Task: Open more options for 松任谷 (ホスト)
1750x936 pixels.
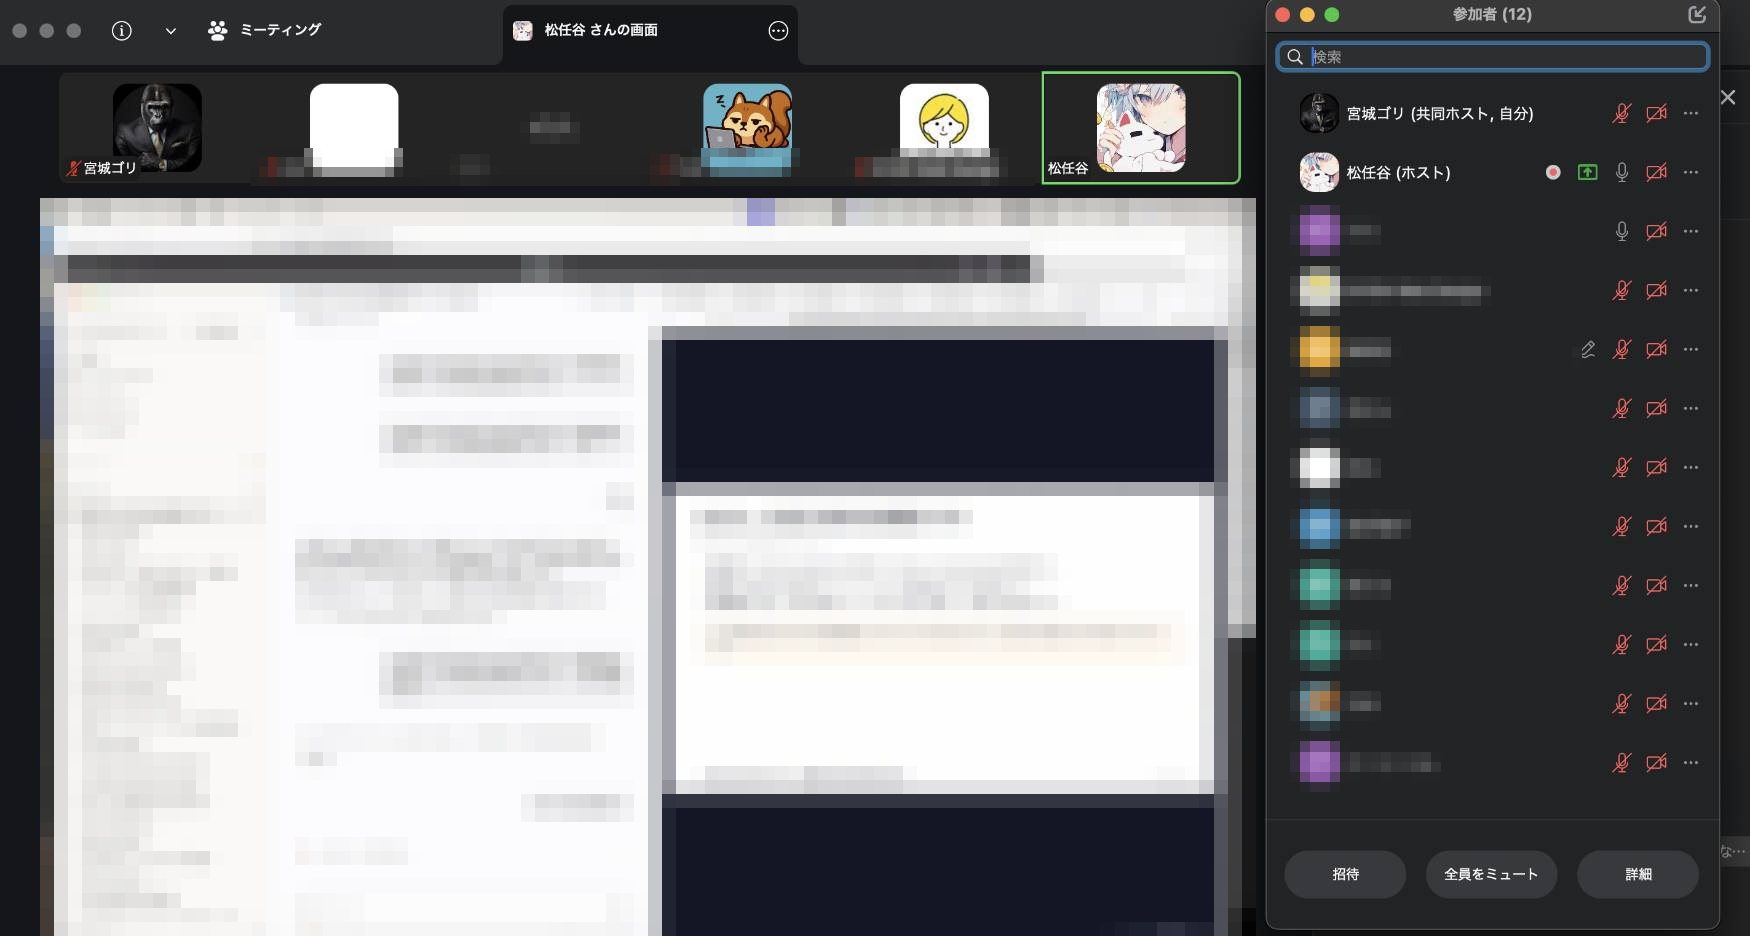Action: [x=1691, y=172]
